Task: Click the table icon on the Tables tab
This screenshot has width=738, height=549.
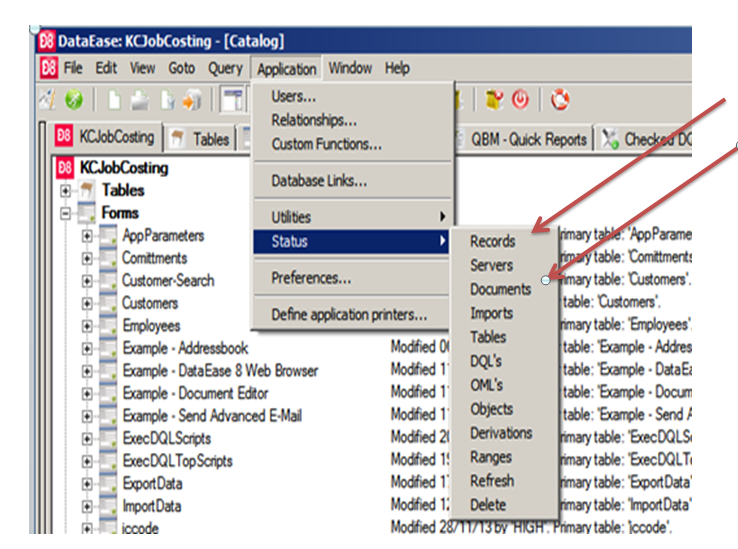Action: pos(177,138)
